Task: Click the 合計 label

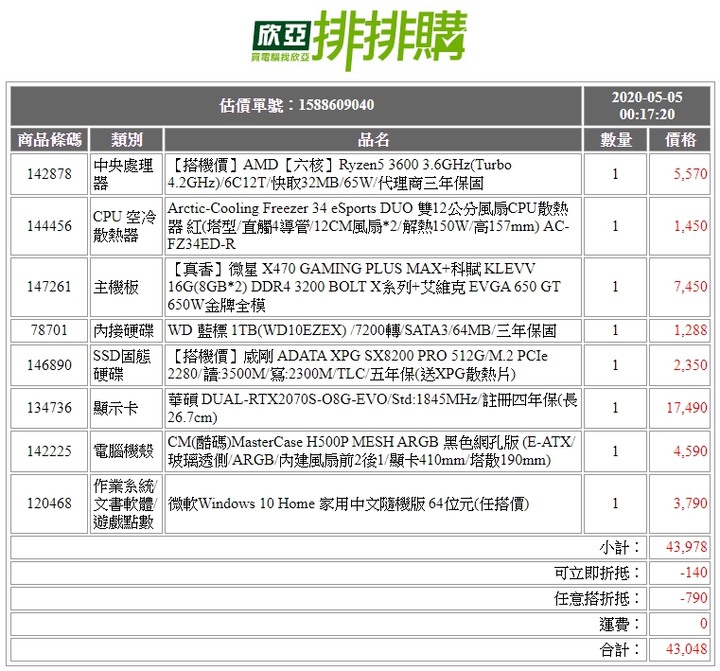Action: click(619, 650)
